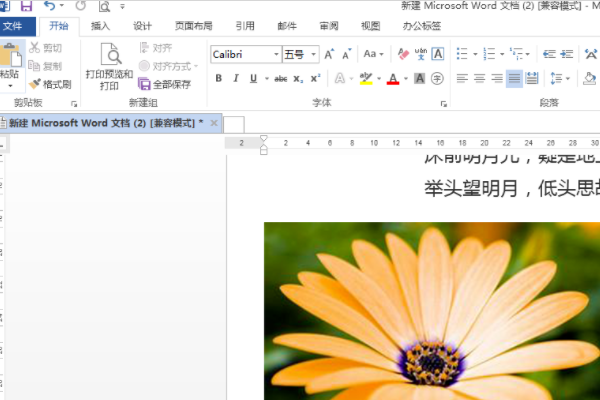This screenshot has height=400, width=600.
Task: Switch to the 审阅 ribbon tab
Action: (329, 26)
